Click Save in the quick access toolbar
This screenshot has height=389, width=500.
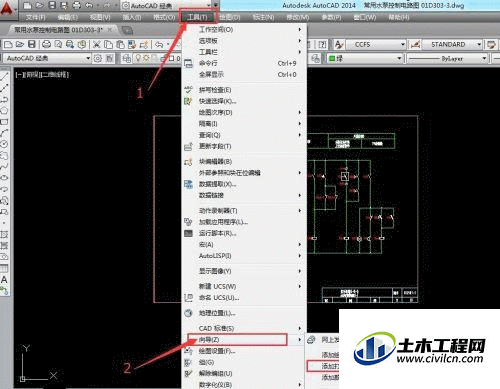pos(52,5)
